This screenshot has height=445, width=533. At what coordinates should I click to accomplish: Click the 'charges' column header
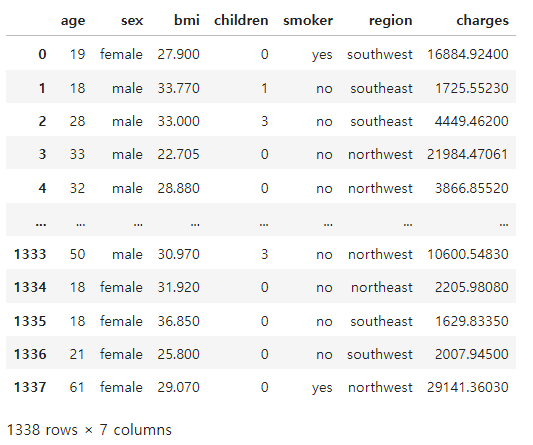pyautogui.click(x=483, y=21)
